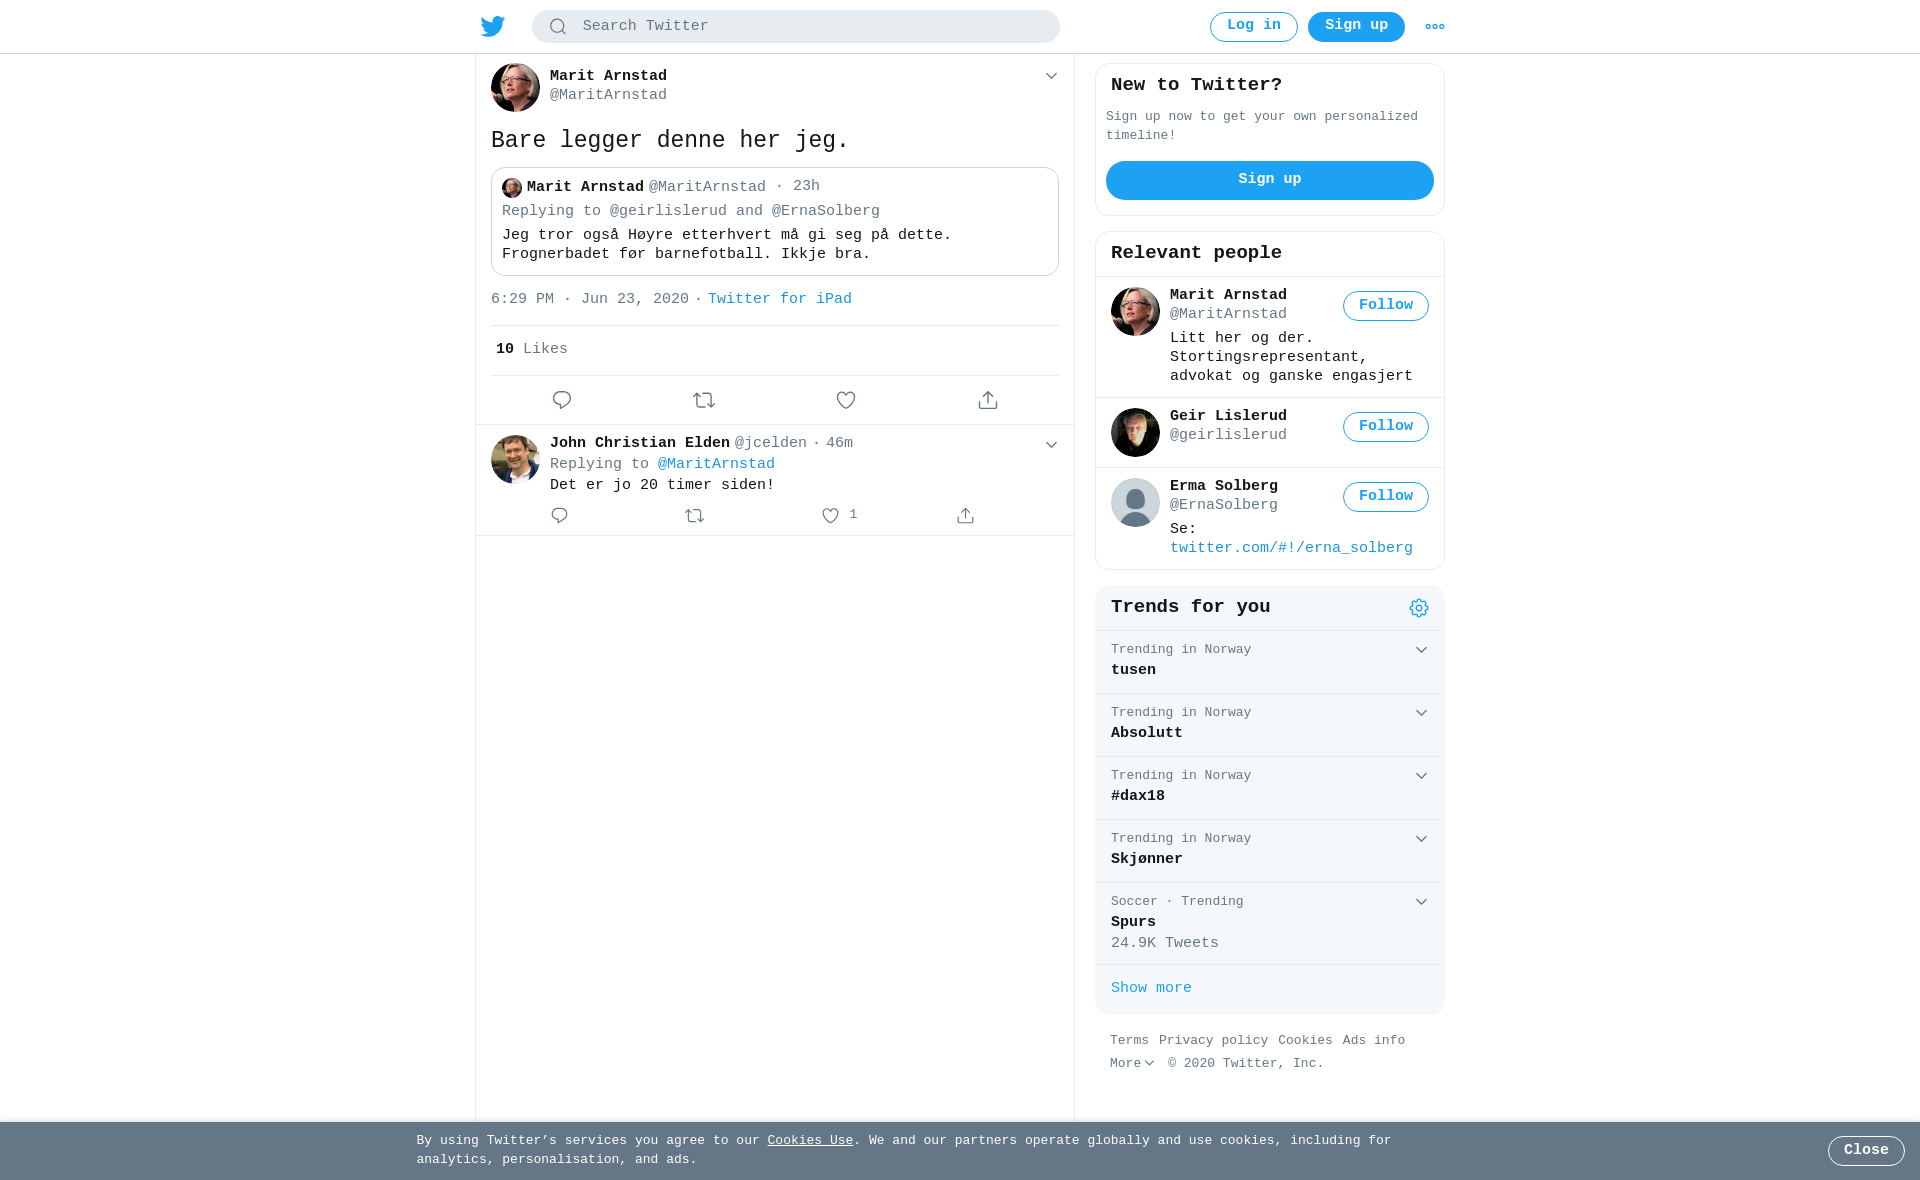Click the Twitter bird home logo
1920x1180 pixels.
493,27
